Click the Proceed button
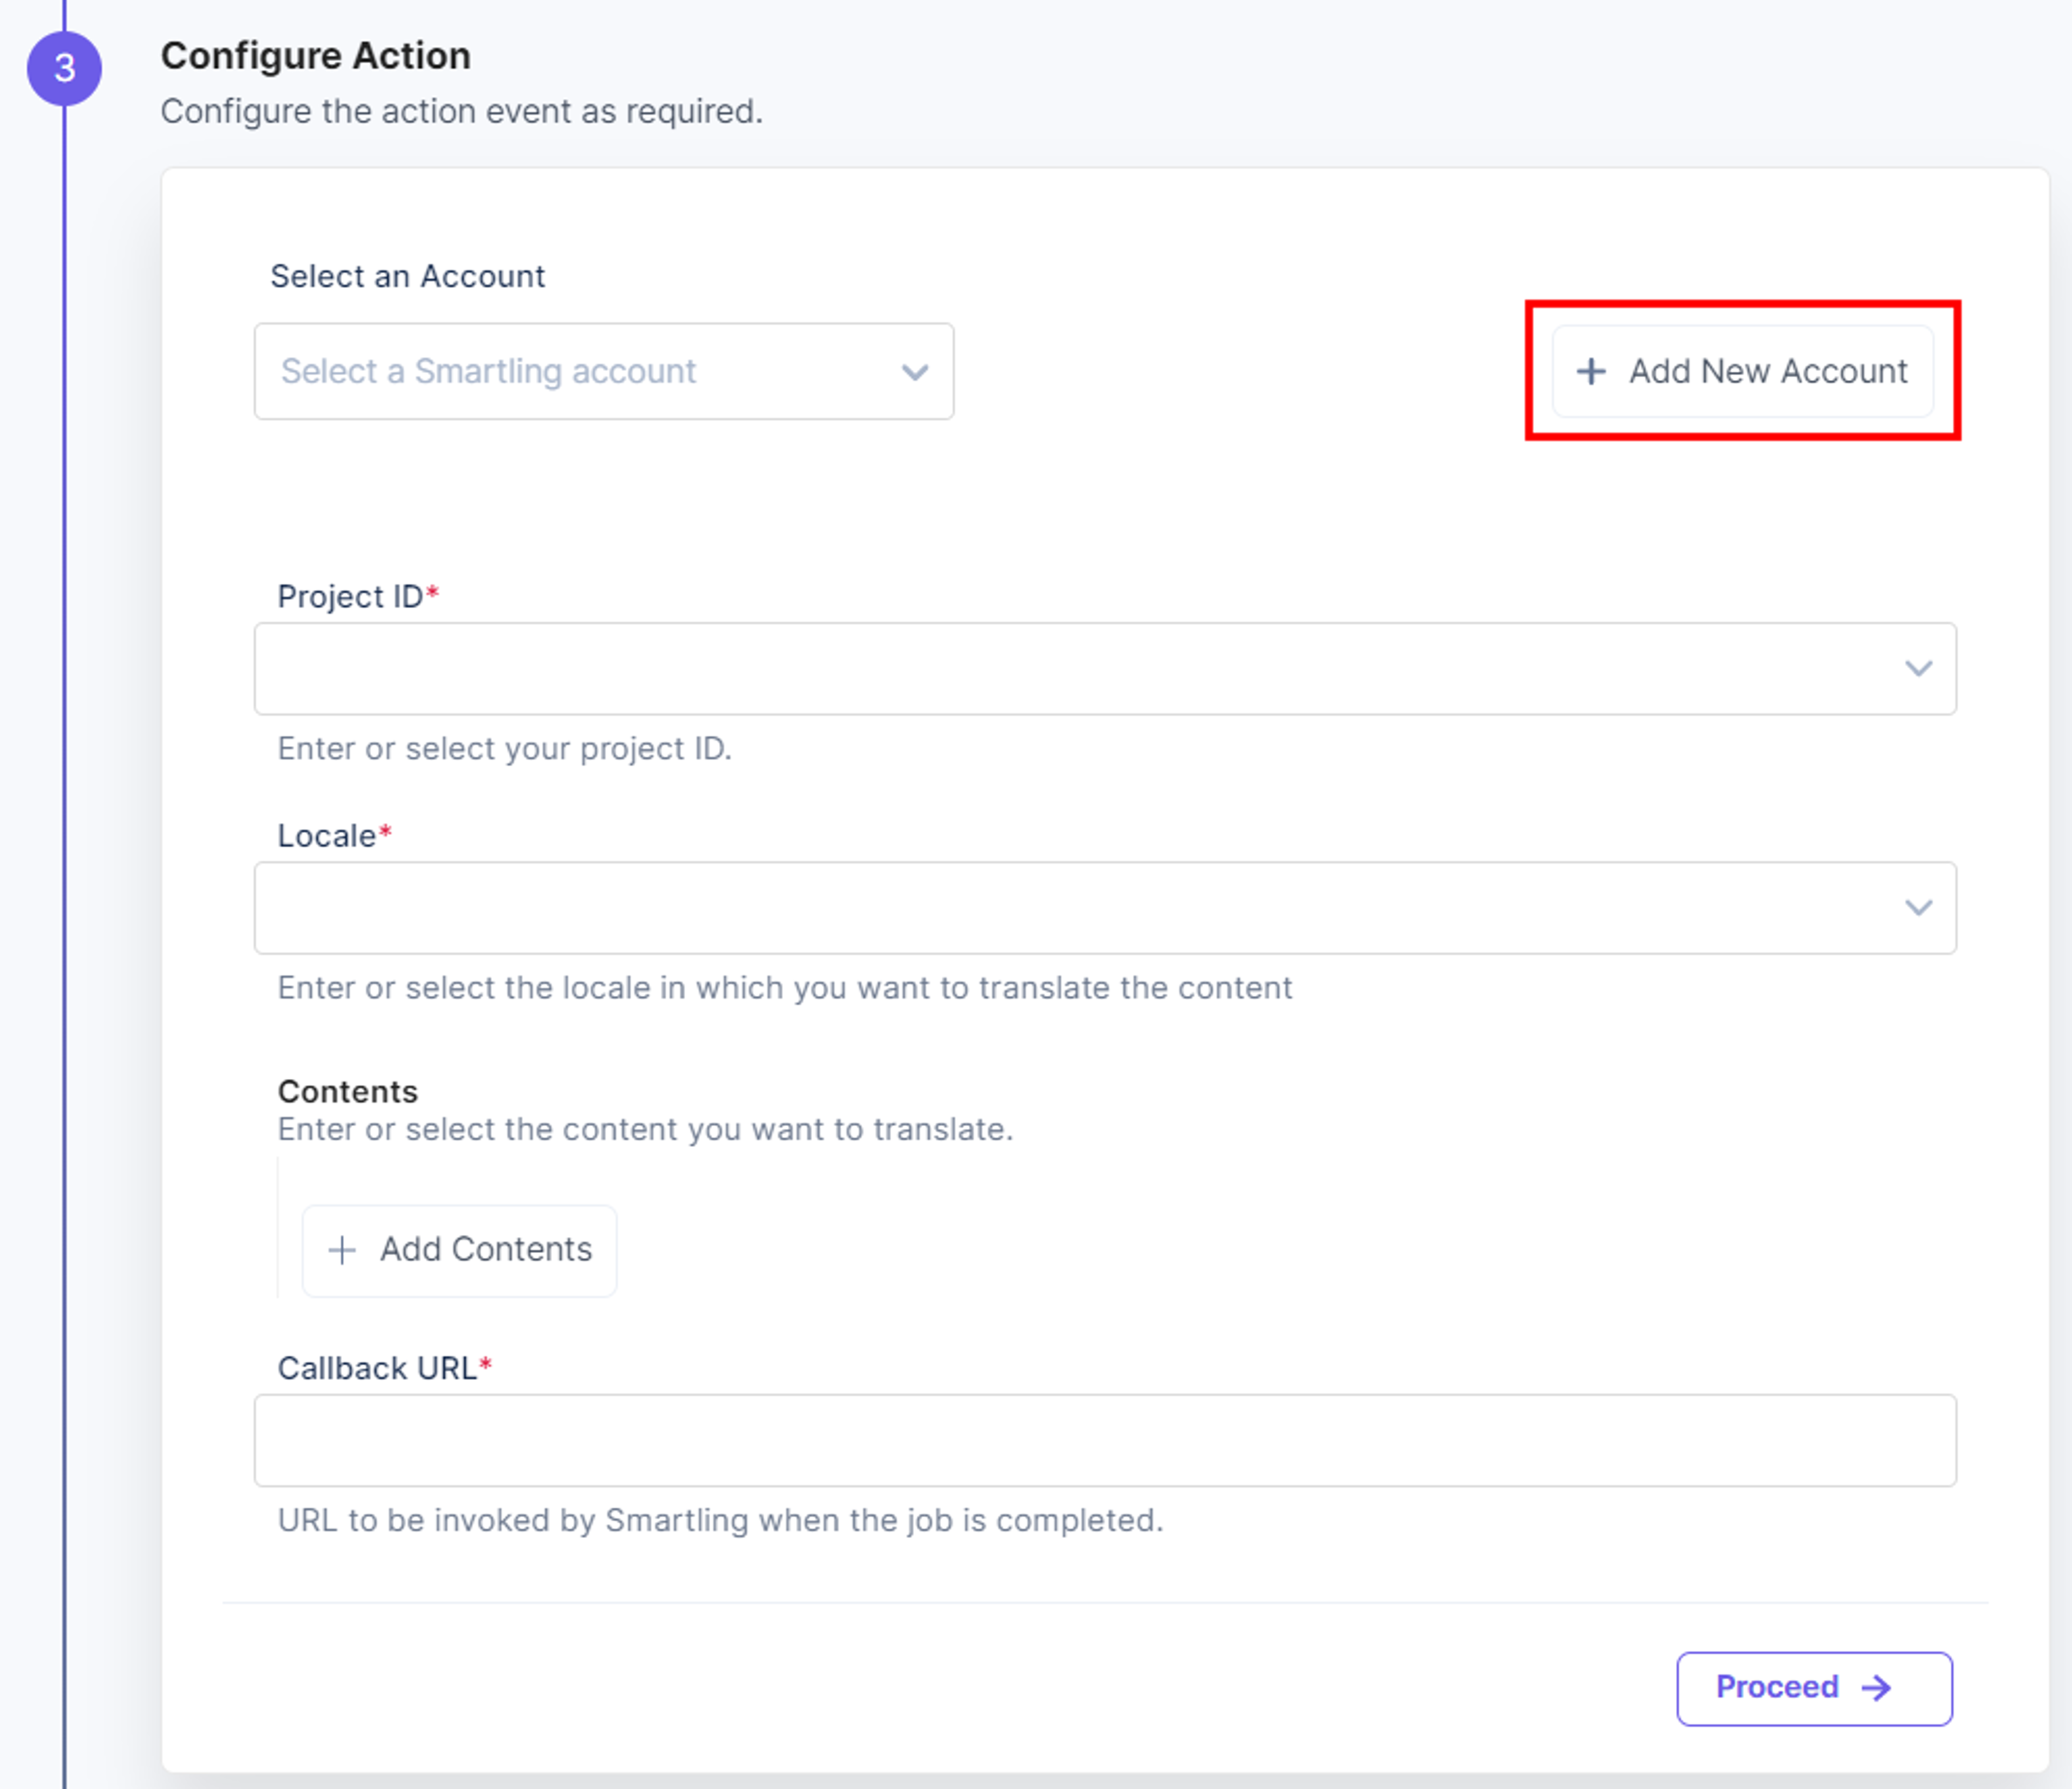Screen dimensions: 2072x1789 1814,1688
